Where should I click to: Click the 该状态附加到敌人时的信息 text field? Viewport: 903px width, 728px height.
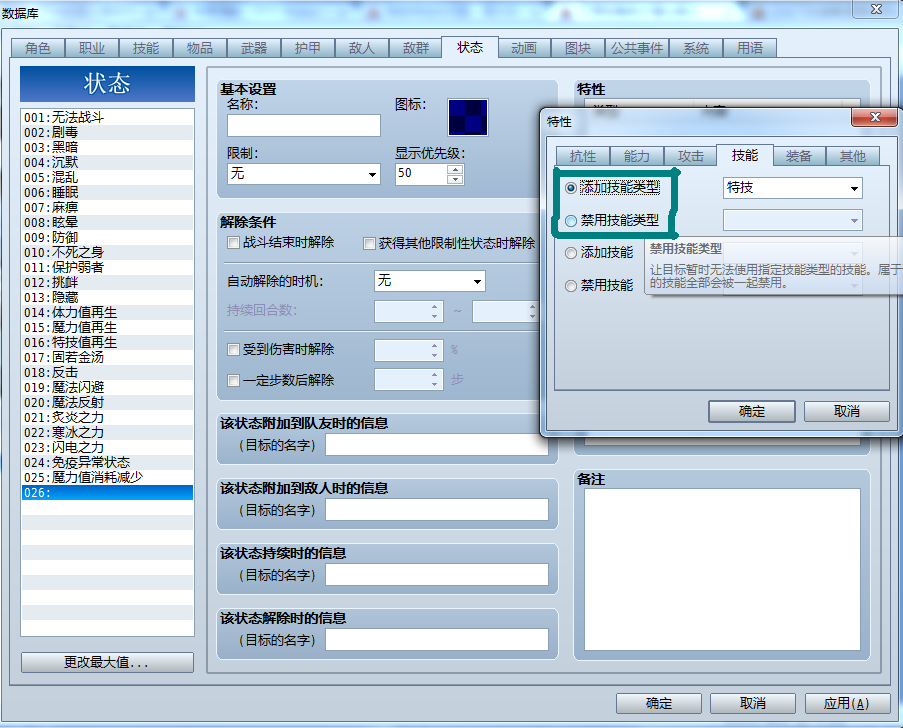pos(437,510)
